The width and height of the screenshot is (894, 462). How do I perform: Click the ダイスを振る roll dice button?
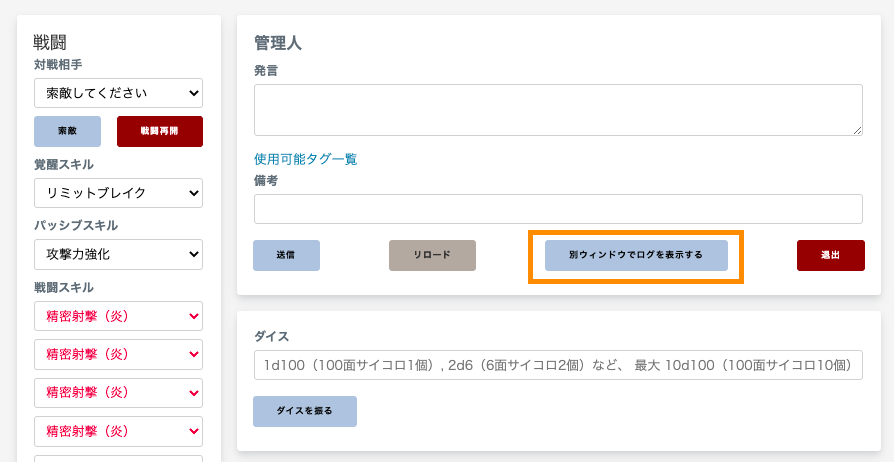point(305,411)
